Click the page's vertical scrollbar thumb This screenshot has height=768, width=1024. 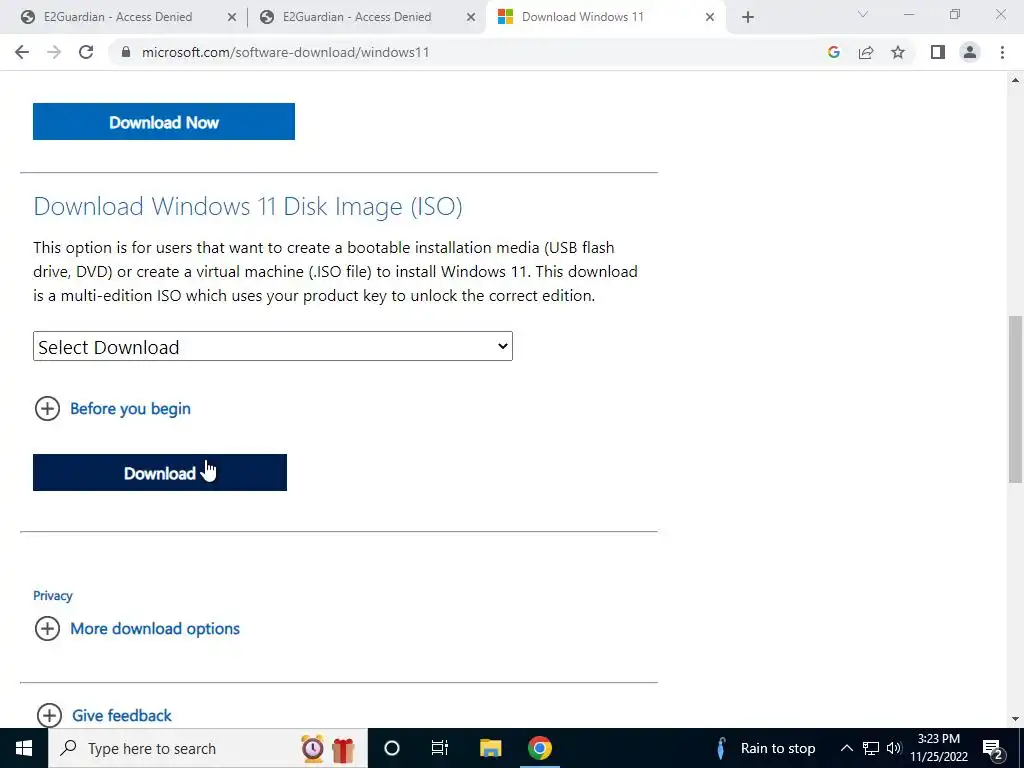tap(1015, 399)
